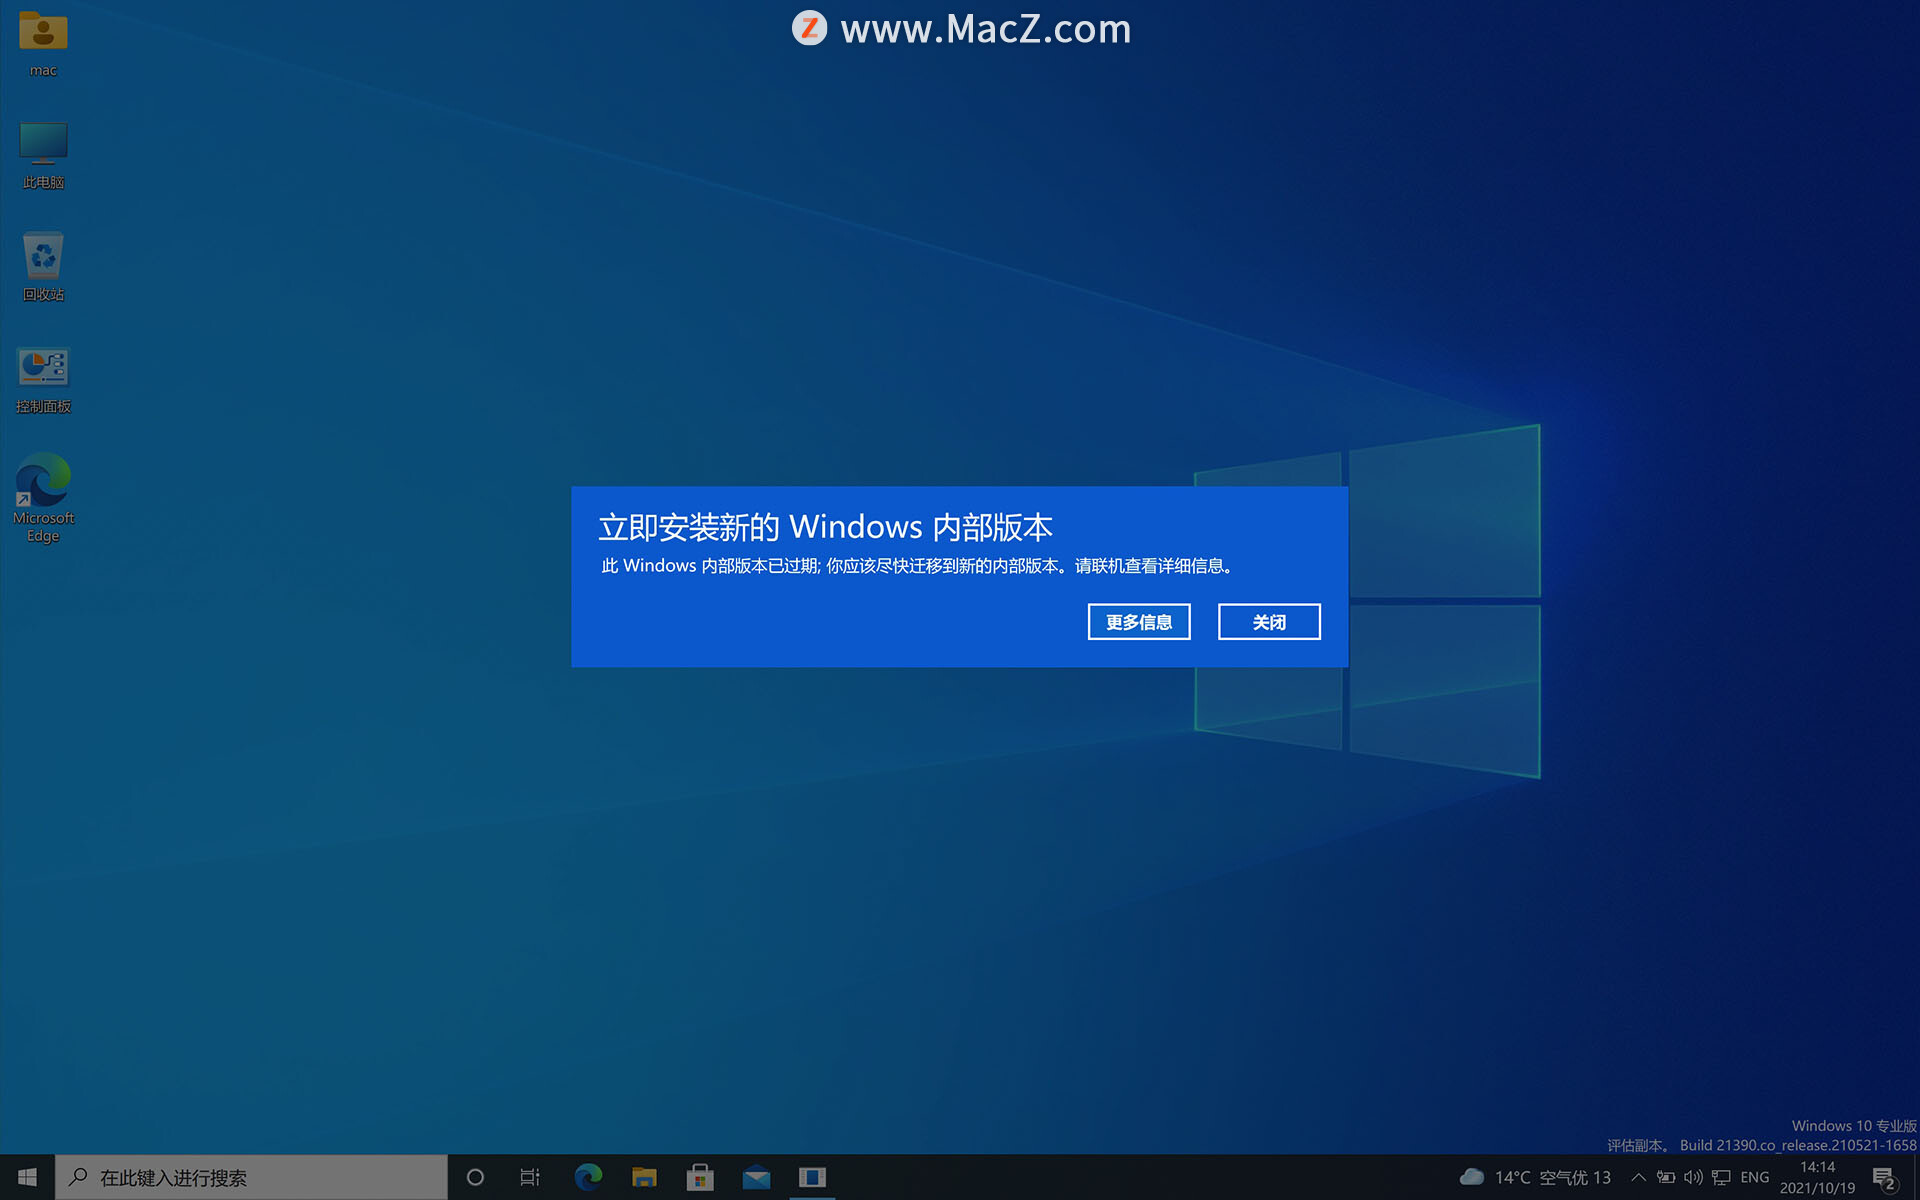
Task: Click the dialog message about expired 内部版本
Action: pyautogui.click(x=917, y=566)
